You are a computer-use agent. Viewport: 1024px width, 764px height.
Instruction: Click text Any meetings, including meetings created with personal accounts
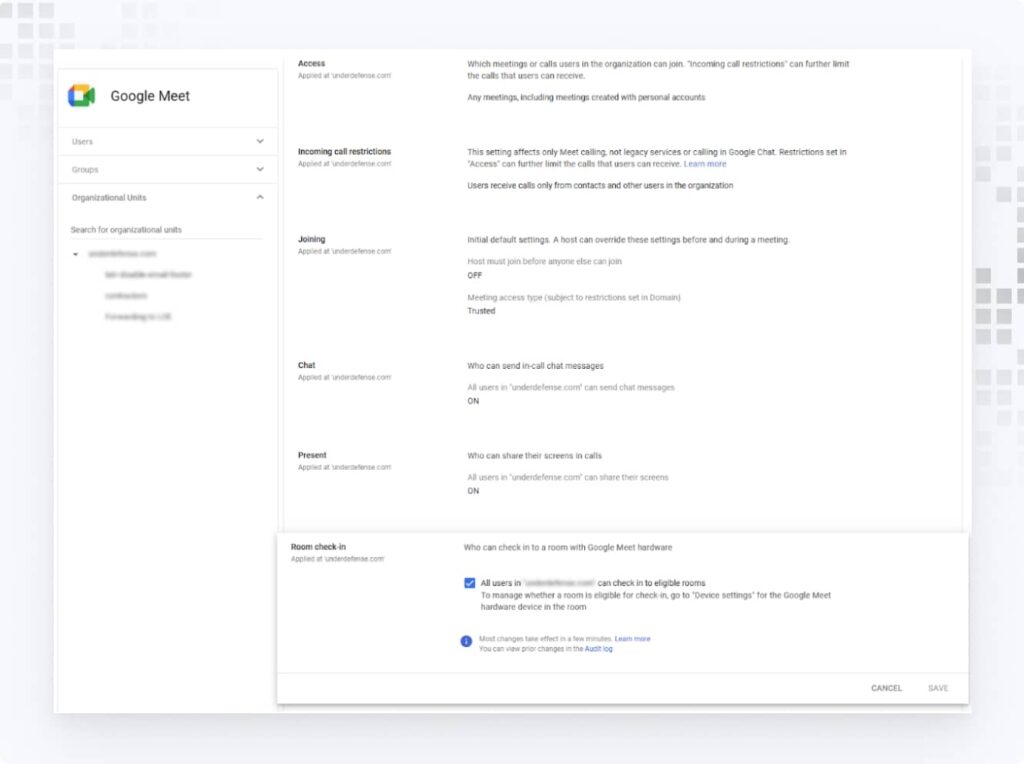tap(586, 97)
